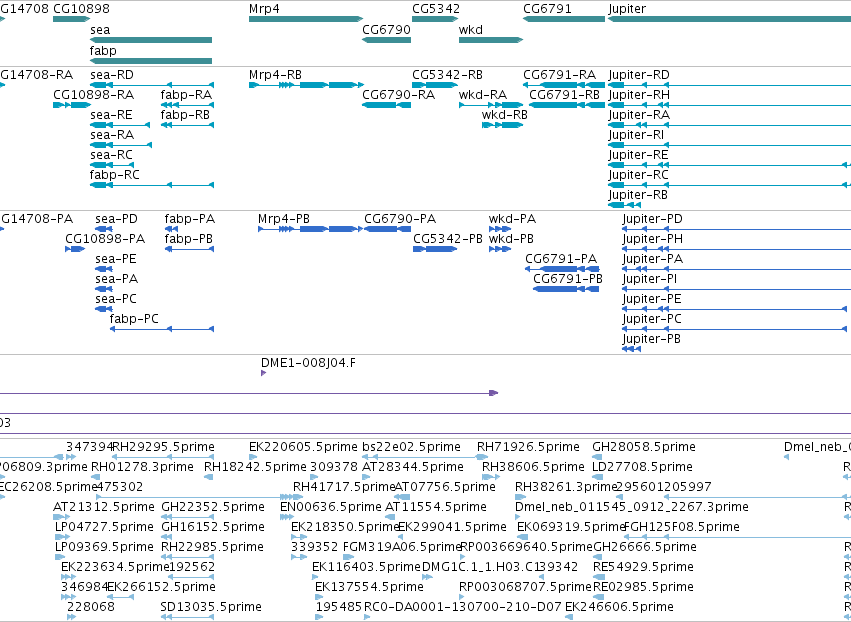Click protein CG6791-PA label
Image resolution: width=851 pixels, height=622 pixels.
point(561,259)
